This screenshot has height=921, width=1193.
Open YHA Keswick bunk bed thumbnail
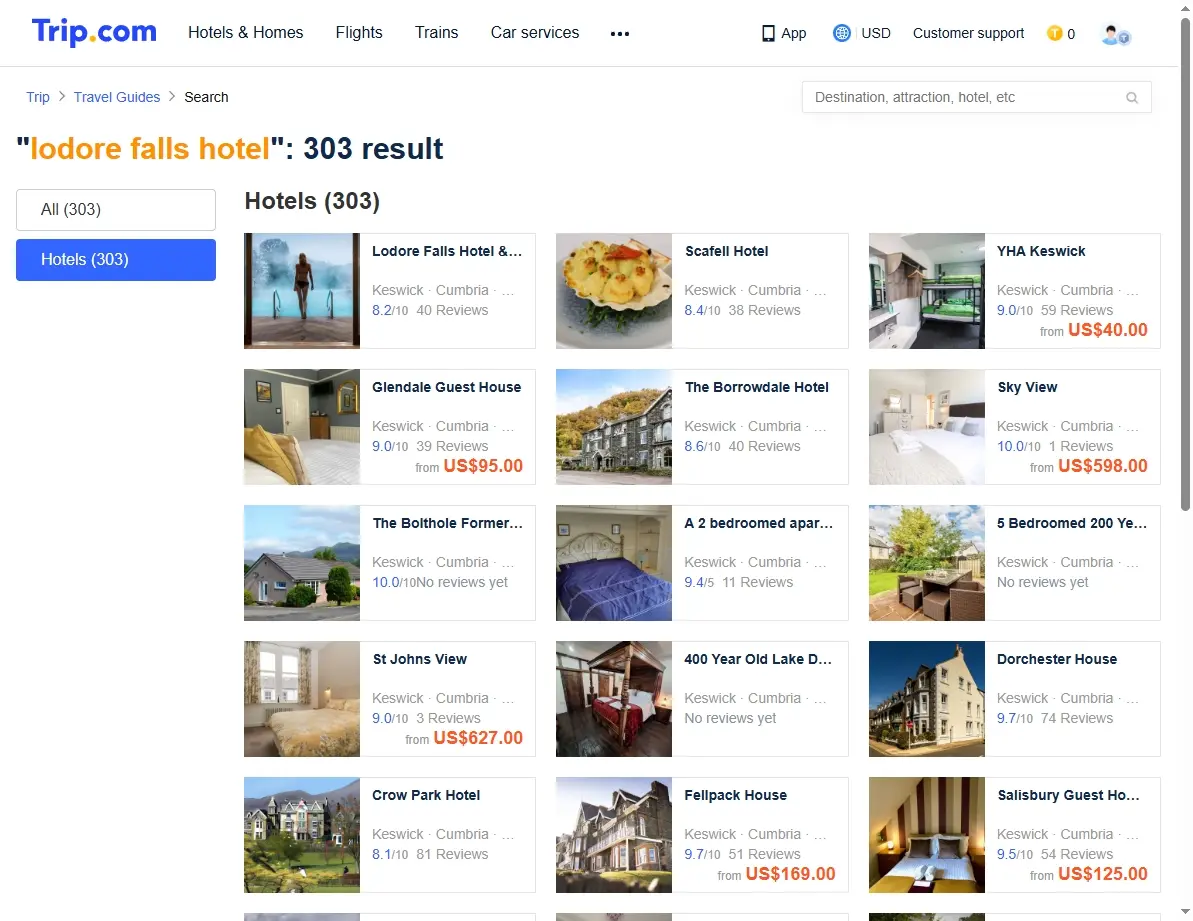(x=927, y=291)
